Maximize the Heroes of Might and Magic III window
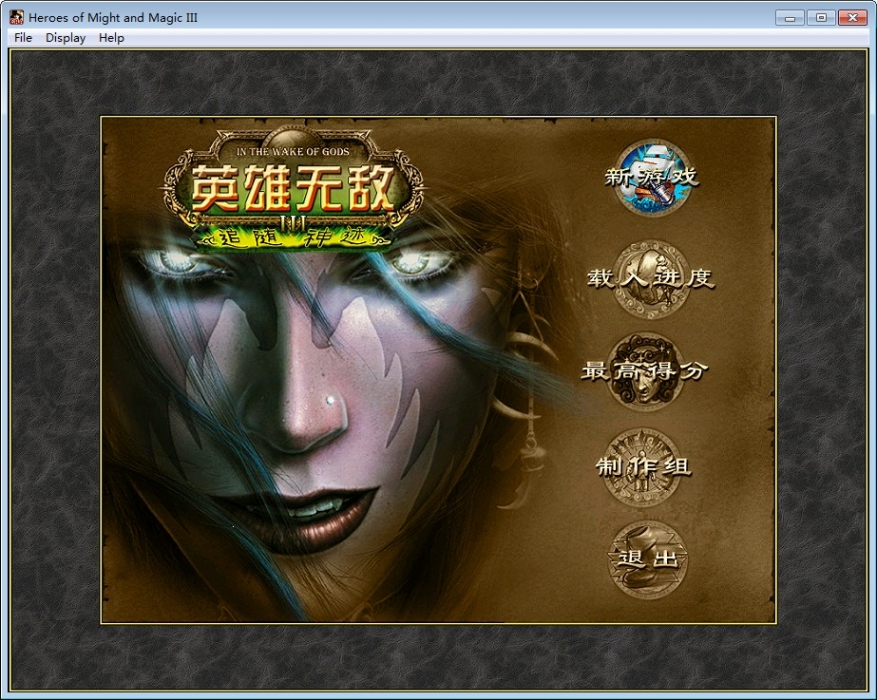 click(x=821, y=18)
